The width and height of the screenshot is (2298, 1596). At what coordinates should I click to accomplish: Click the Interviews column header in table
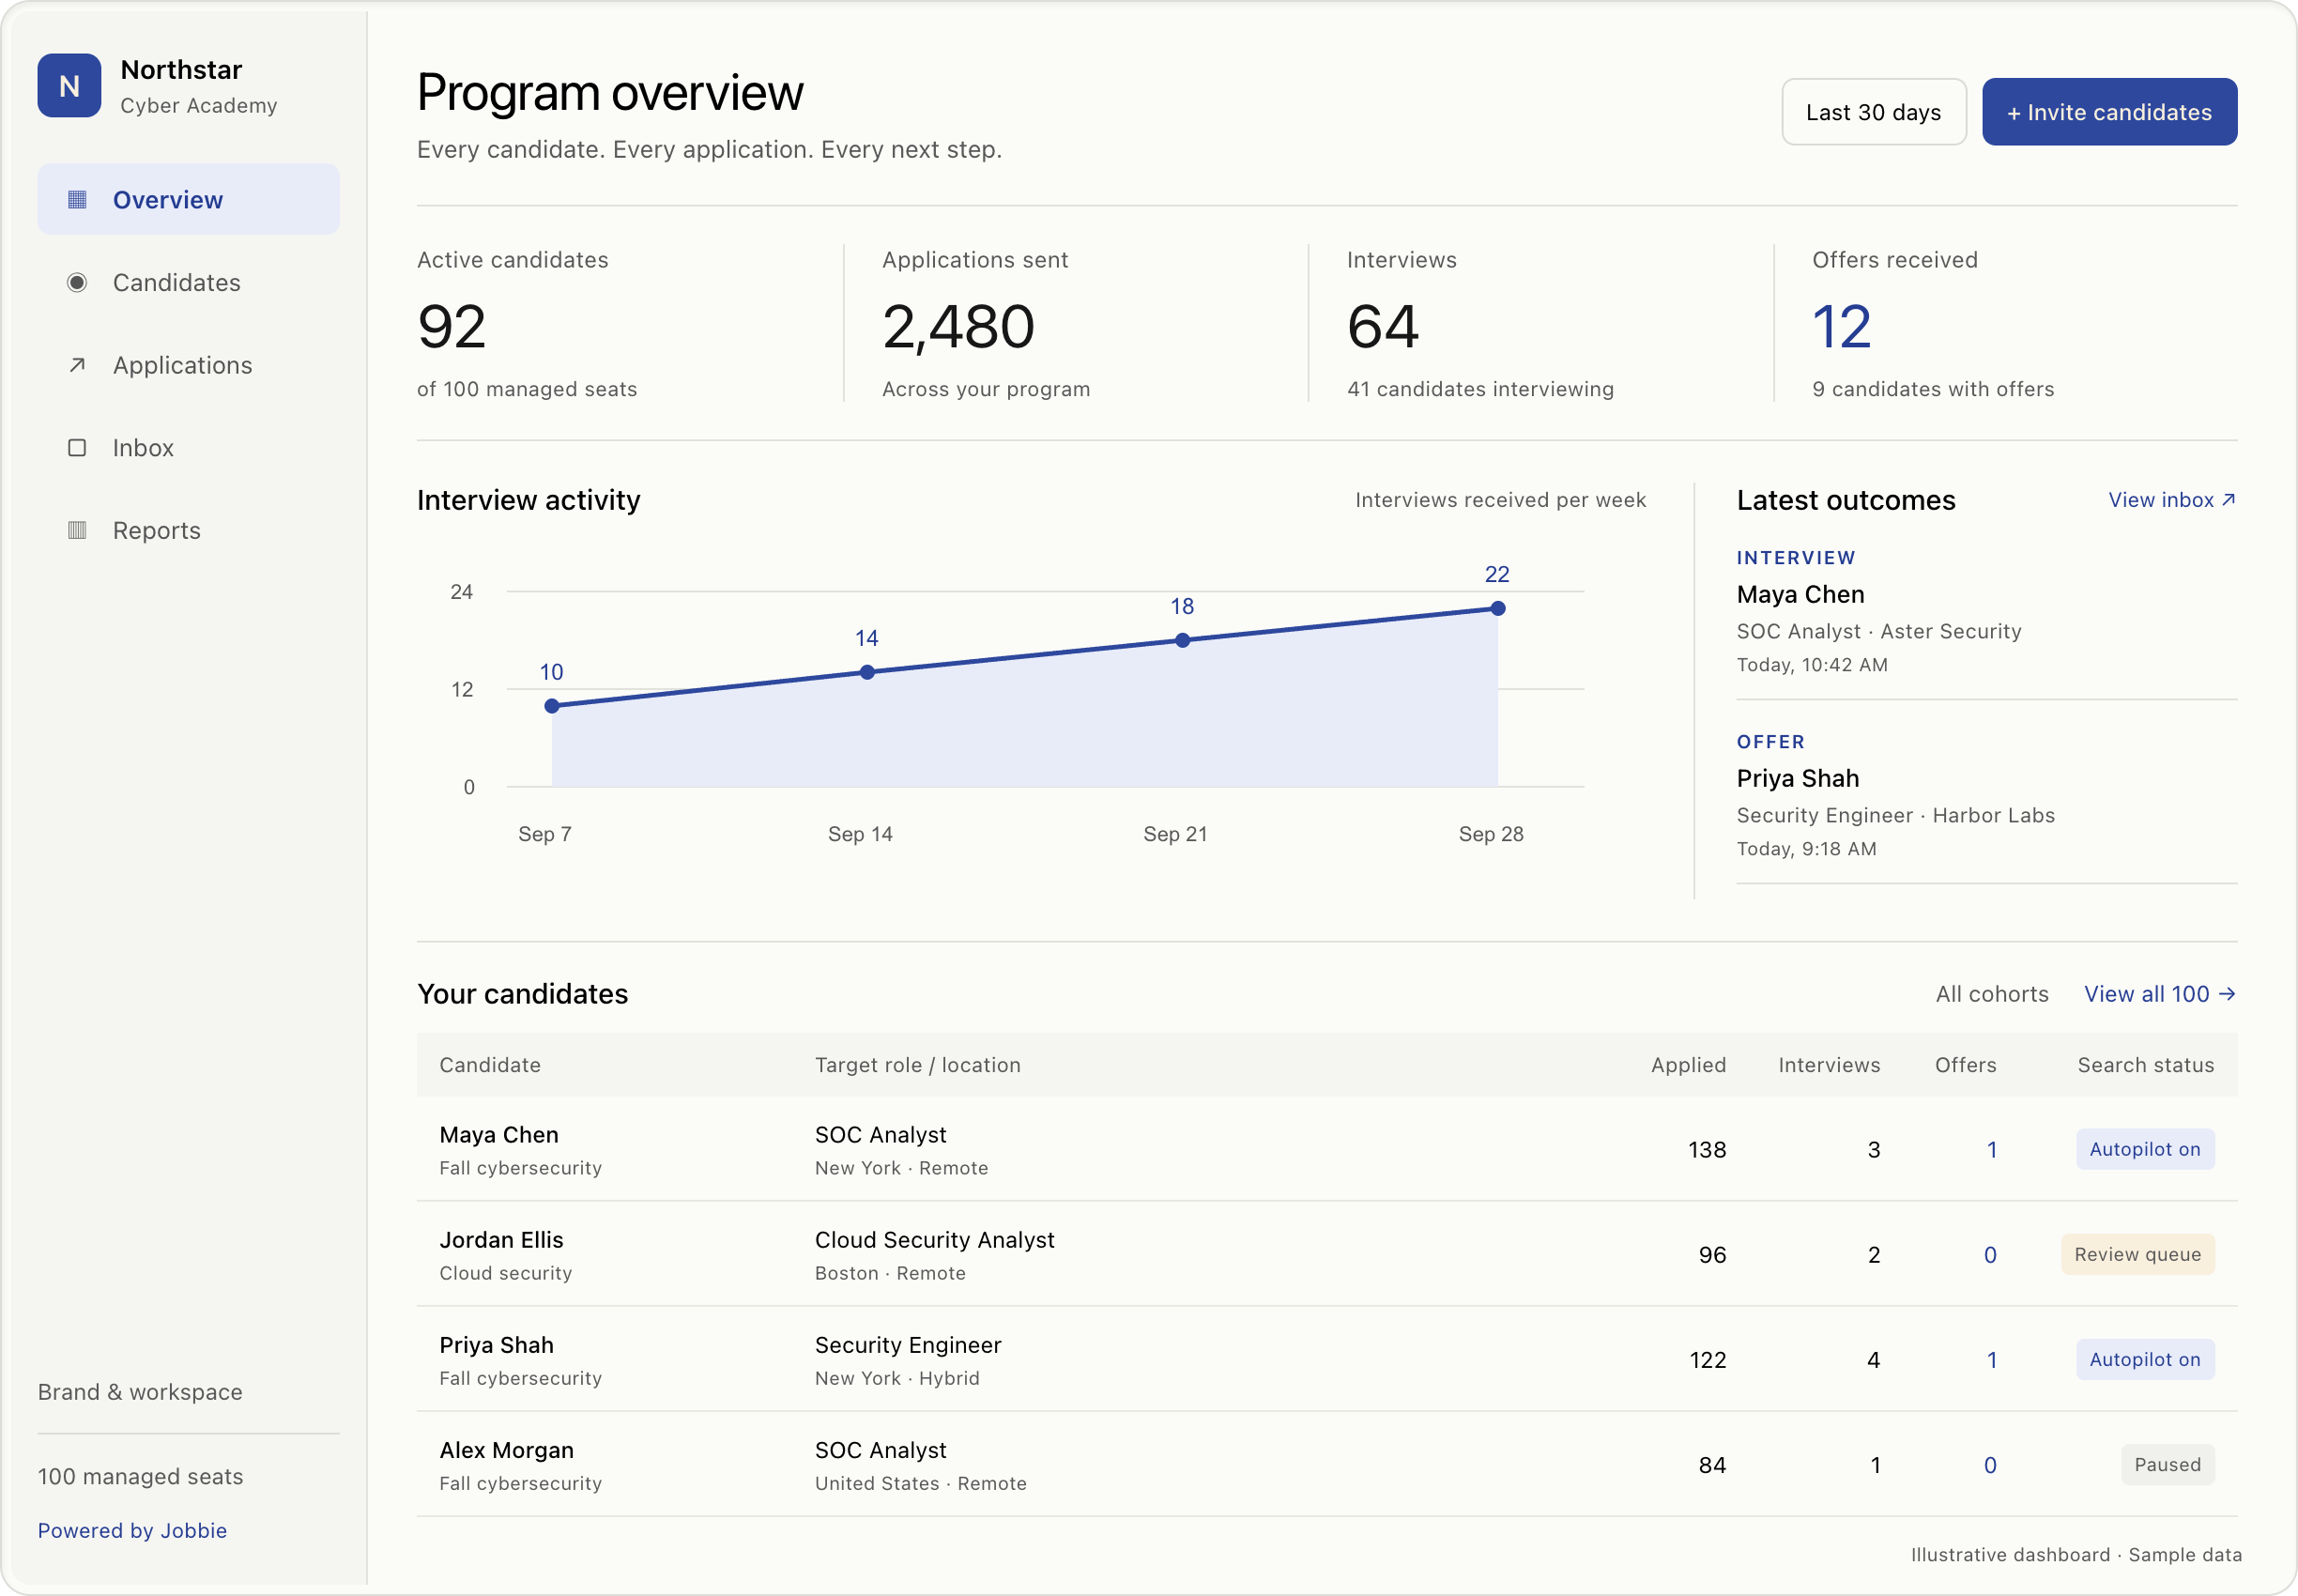click(x=1829, y=1065)
